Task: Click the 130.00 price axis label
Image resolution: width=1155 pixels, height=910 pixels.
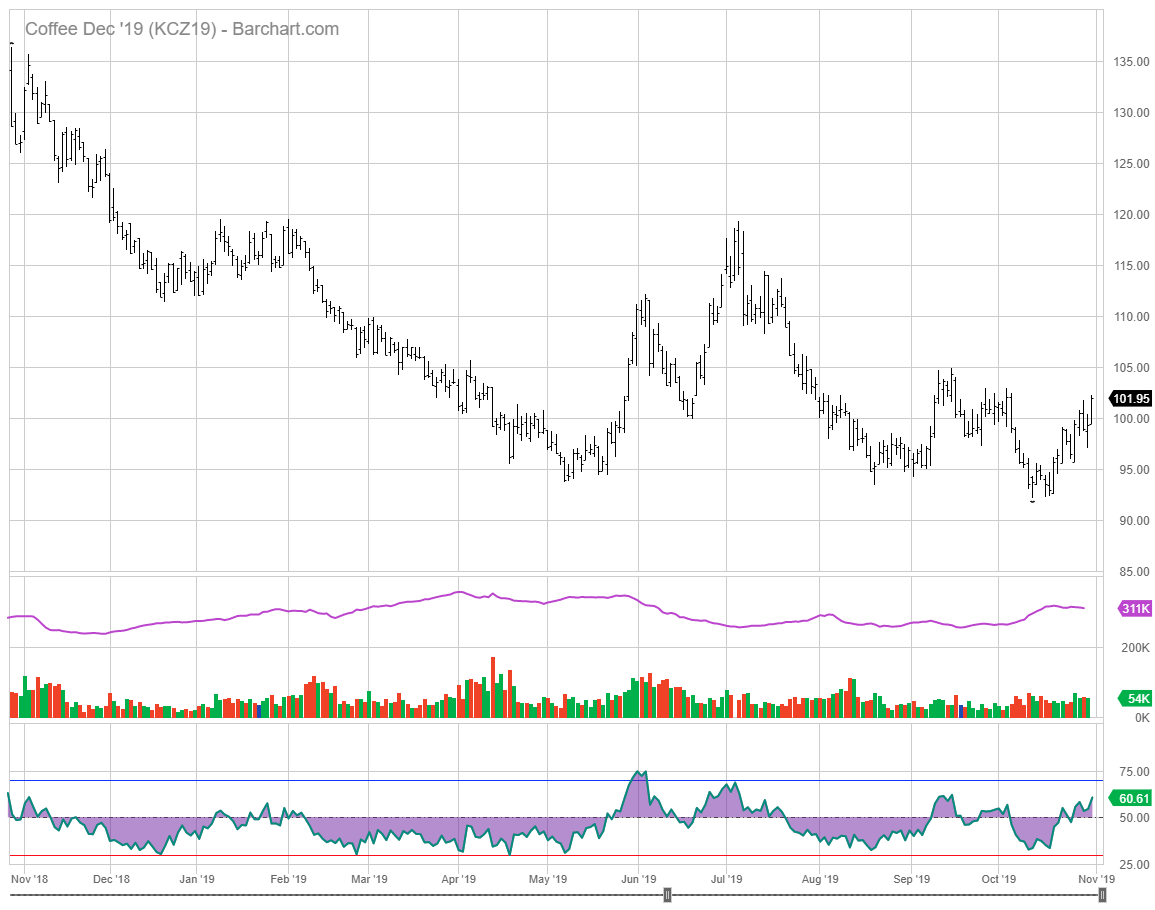Action: tap(1131, 113)
